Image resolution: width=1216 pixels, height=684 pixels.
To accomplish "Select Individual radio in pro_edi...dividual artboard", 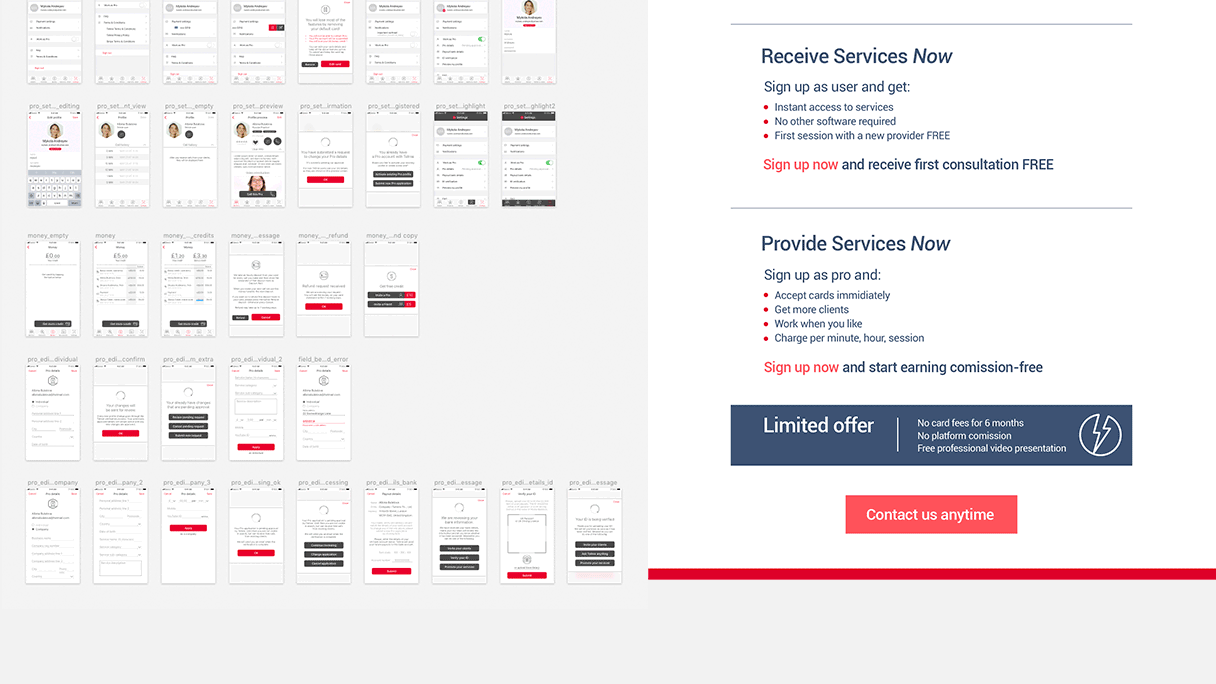I will 35,402.
